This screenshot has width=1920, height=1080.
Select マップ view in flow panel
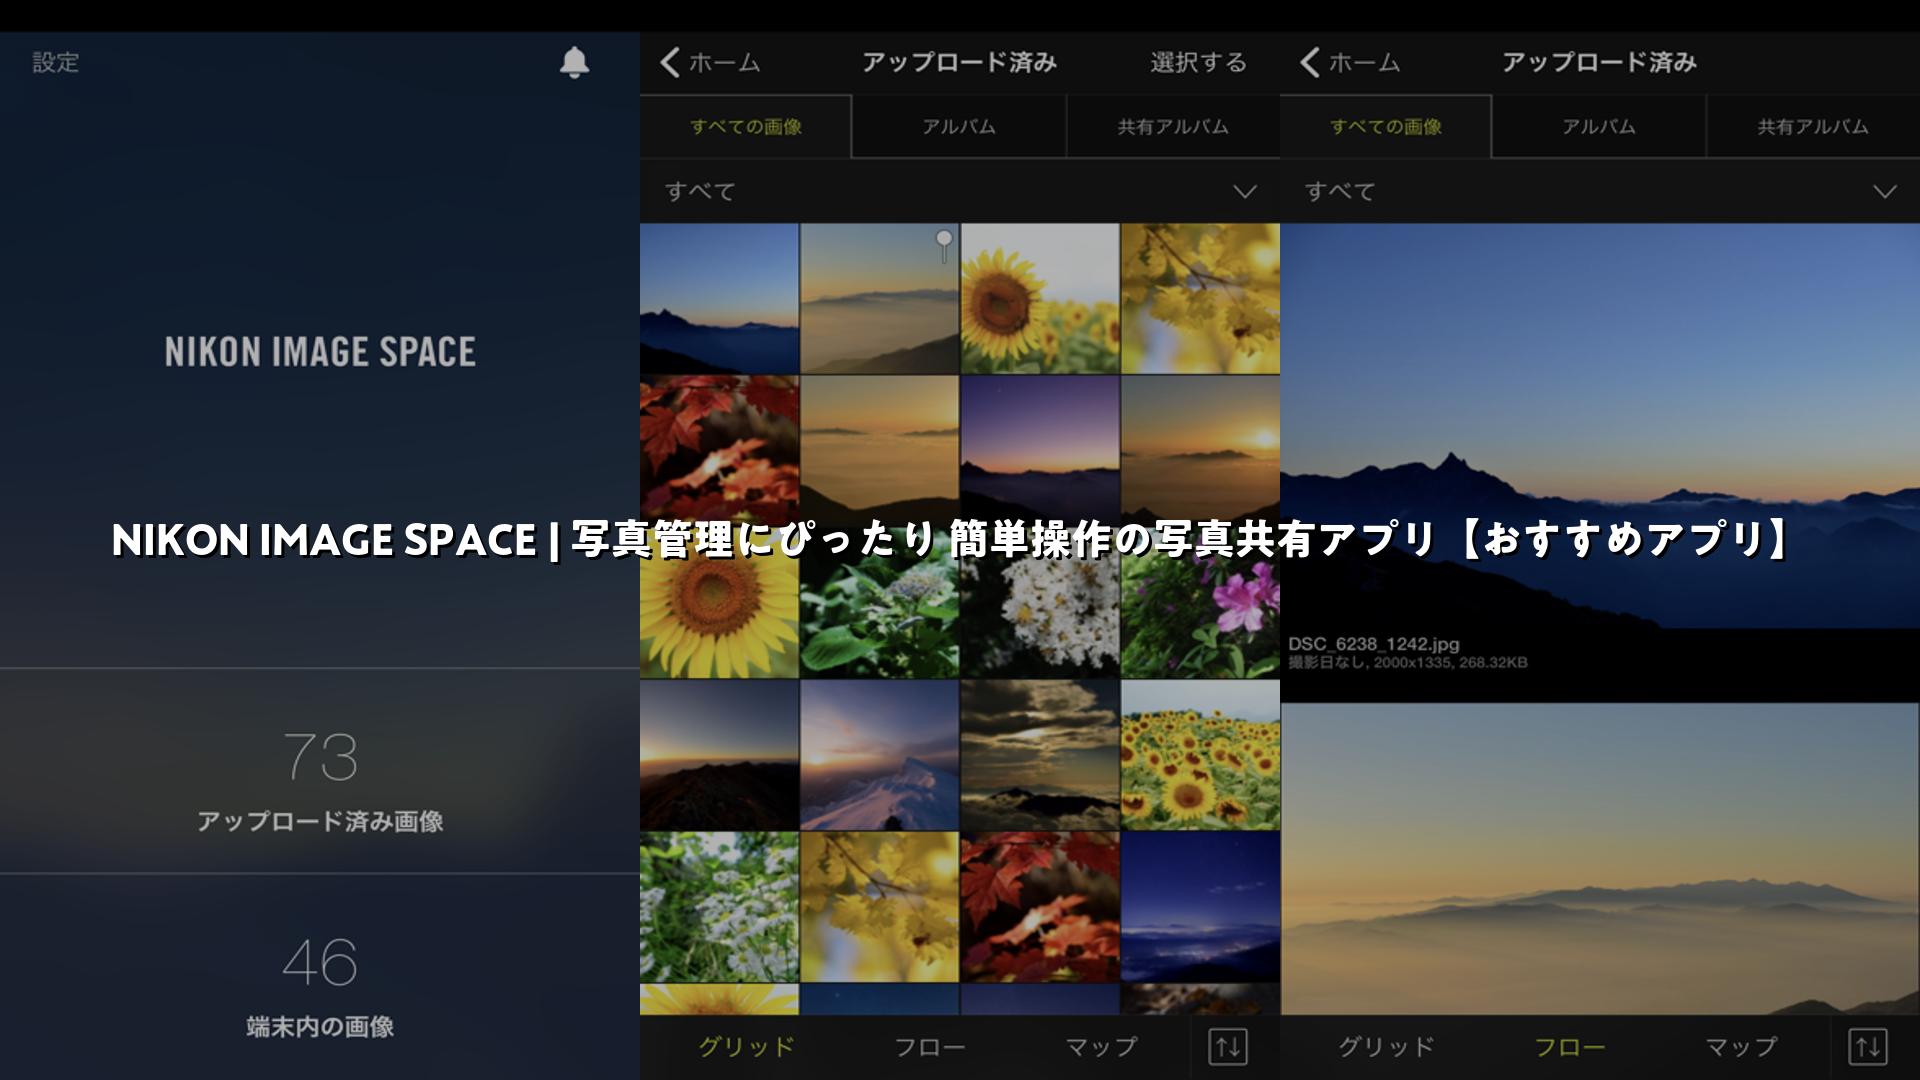[x=1741, y=1047]
